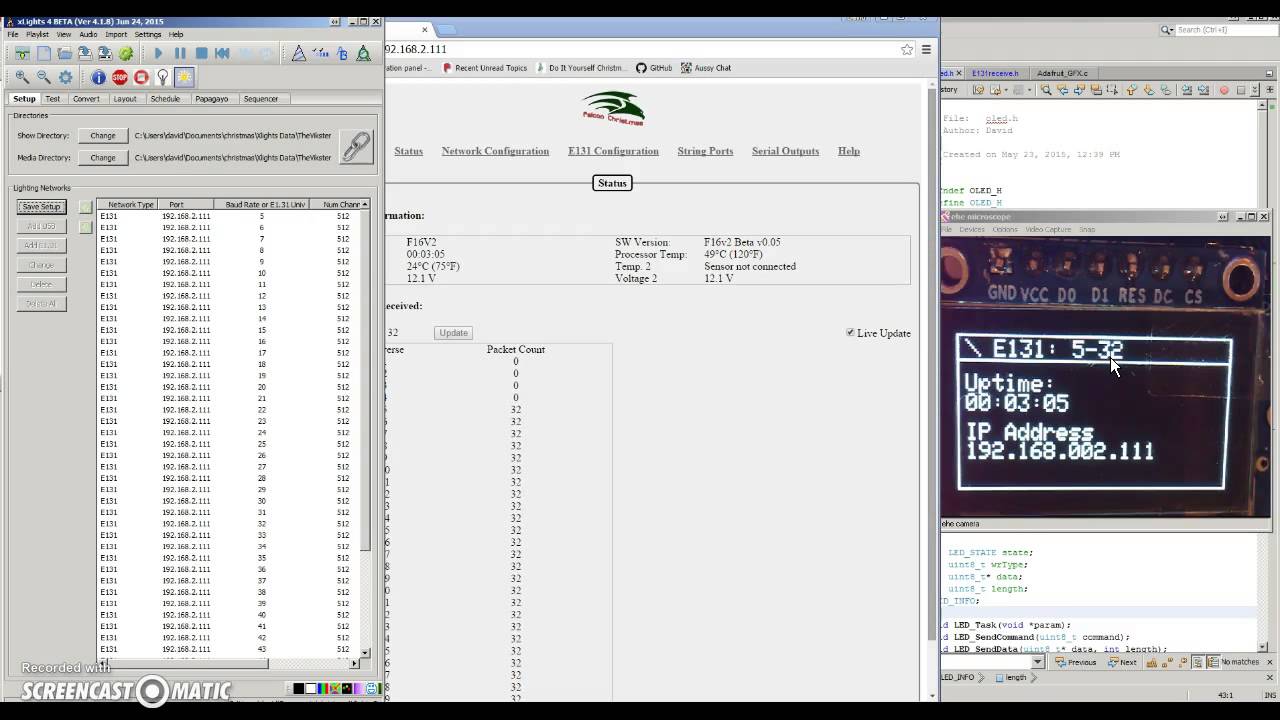Click the blue information icon in xLights
This screenshot has height=720, width=1280.
[98, 77]
